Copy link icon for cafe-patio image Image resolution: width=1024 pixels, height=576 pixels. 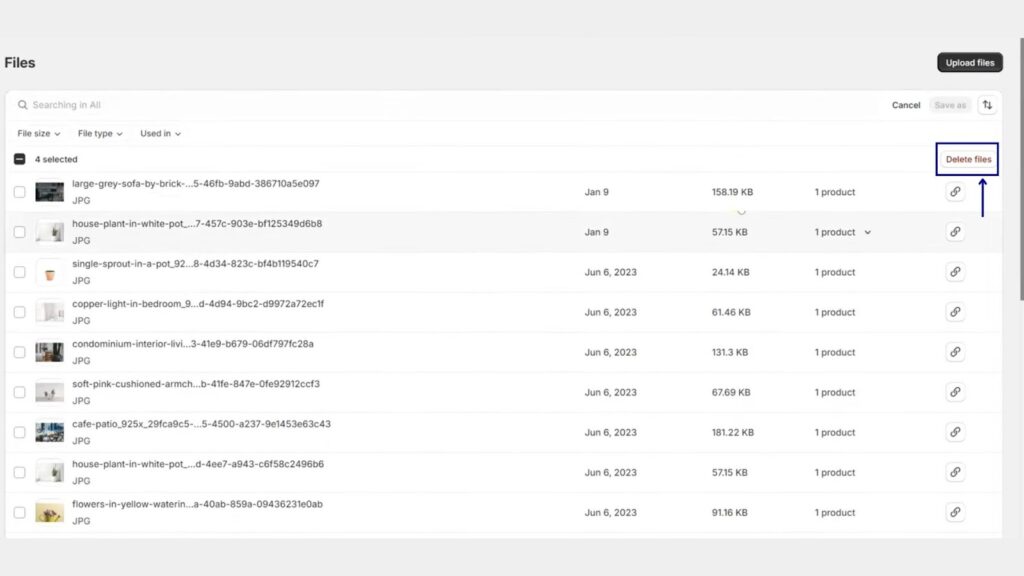click(x=955, y=432)
